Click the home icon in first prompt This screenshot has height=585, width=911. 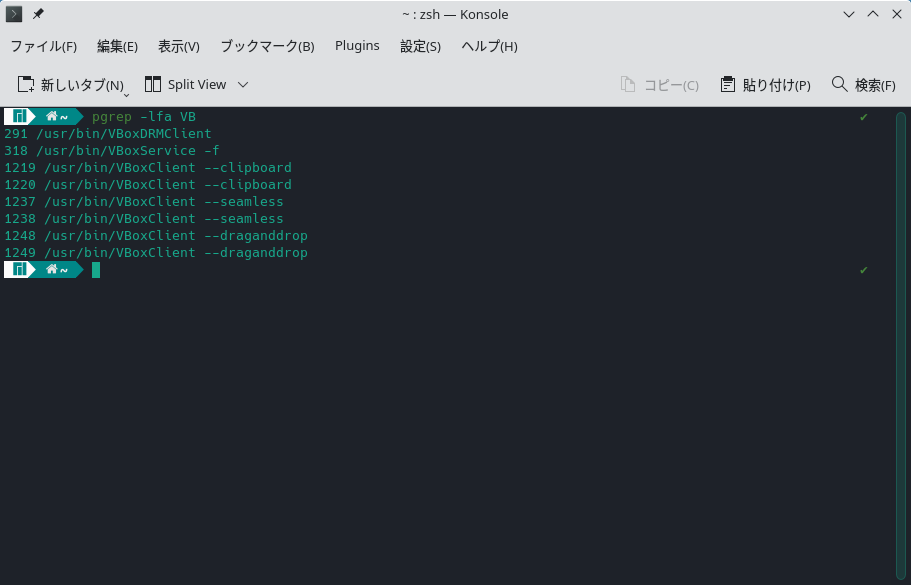coord(52,116)
